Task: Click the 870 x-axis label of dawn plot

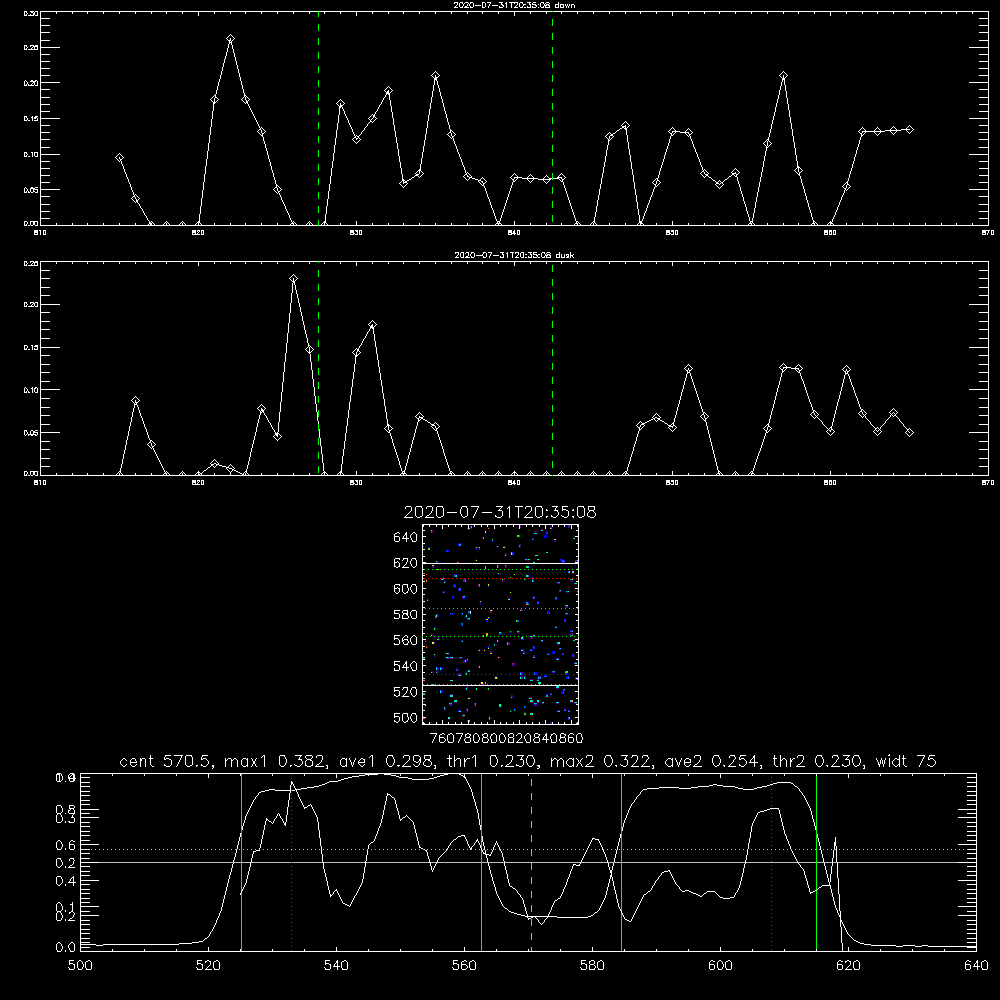Action: 987,233
